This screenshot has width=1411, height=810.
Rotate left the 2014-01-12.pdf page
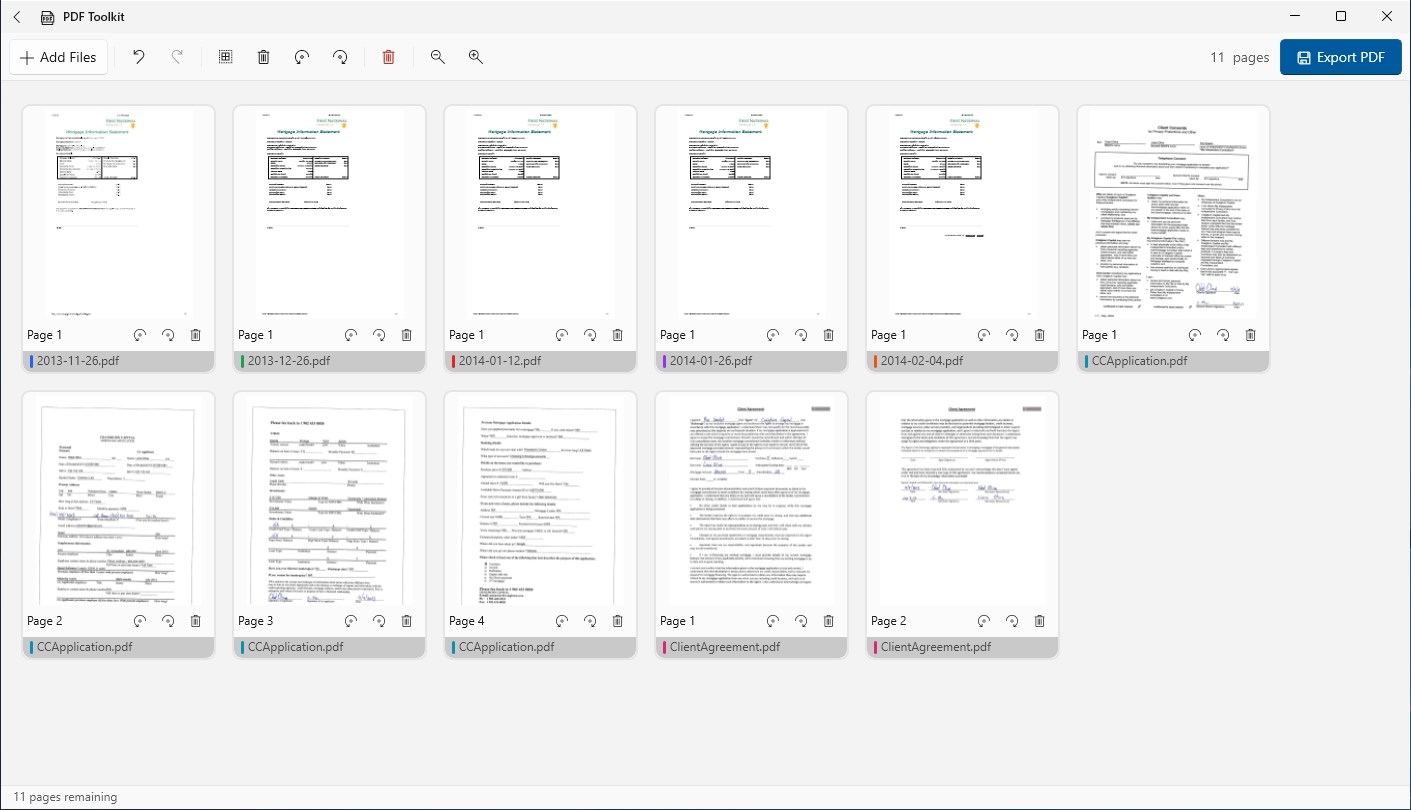(x=562, y=335)
